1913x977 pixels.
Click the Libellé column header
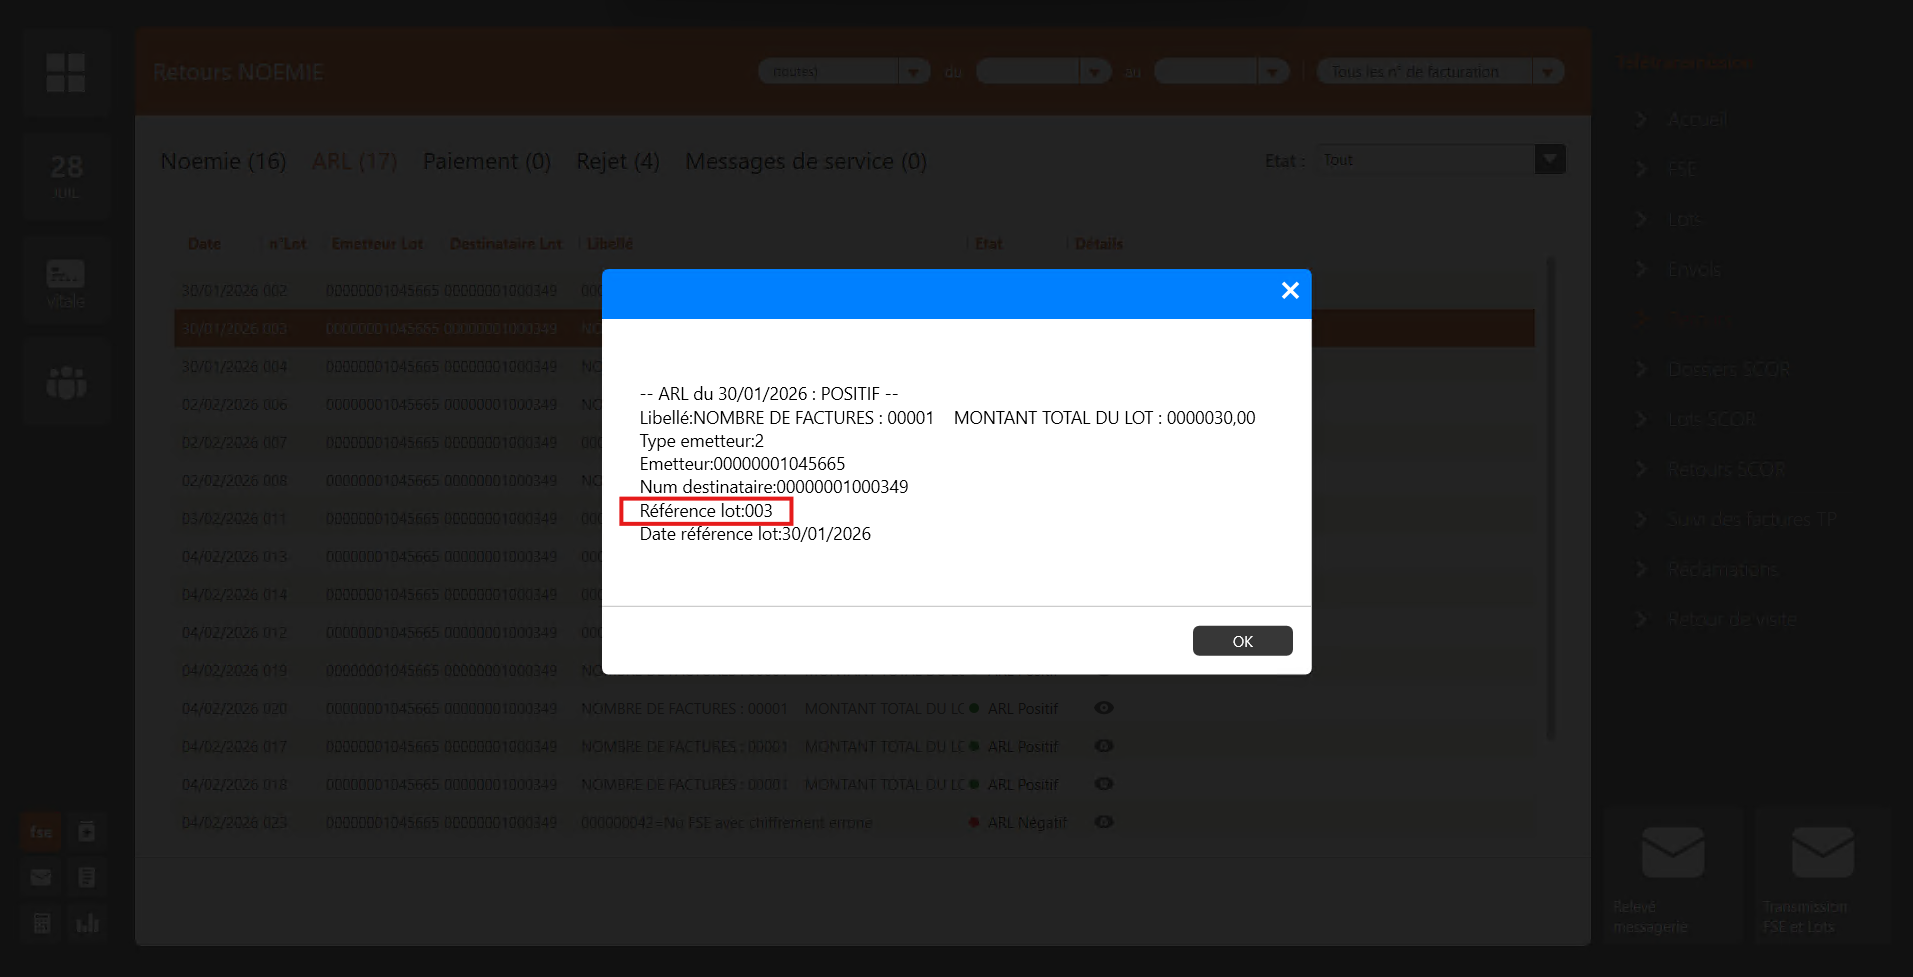610,244
